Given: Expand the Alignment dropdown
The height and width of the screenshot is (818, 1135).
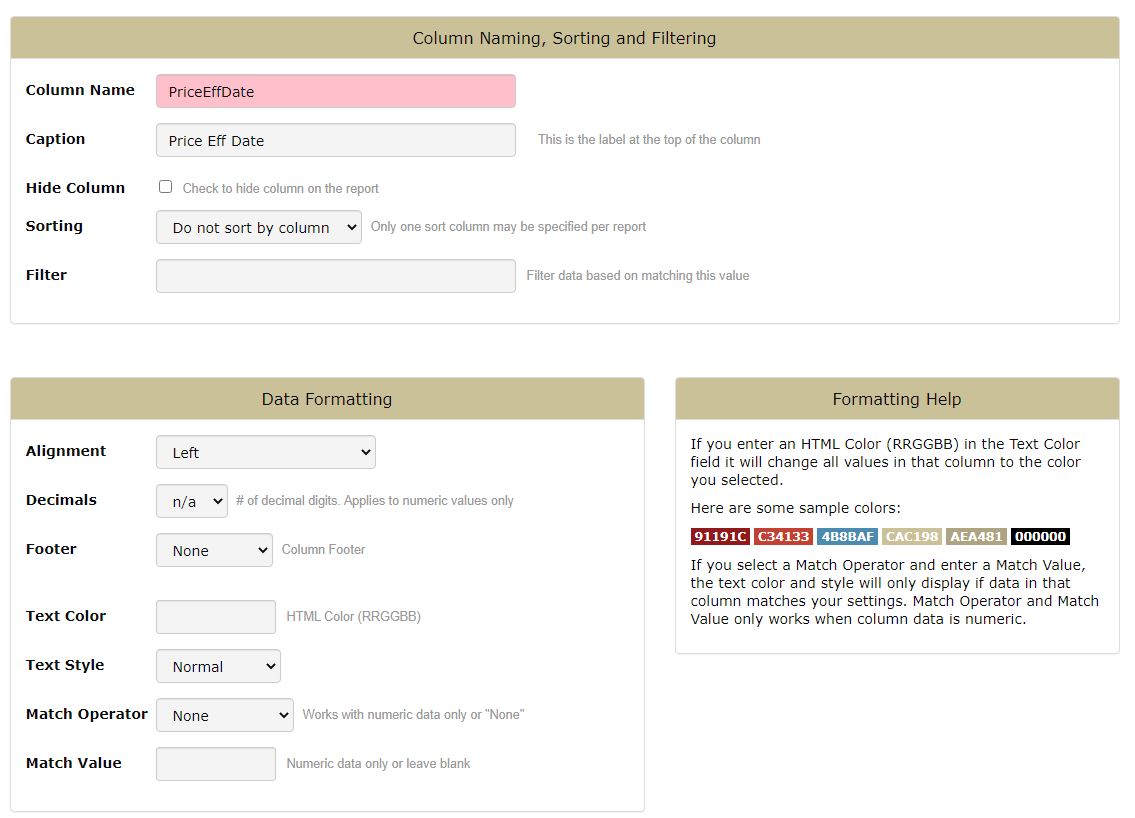Looking at the screenshot, I should (x=266, y=452).
